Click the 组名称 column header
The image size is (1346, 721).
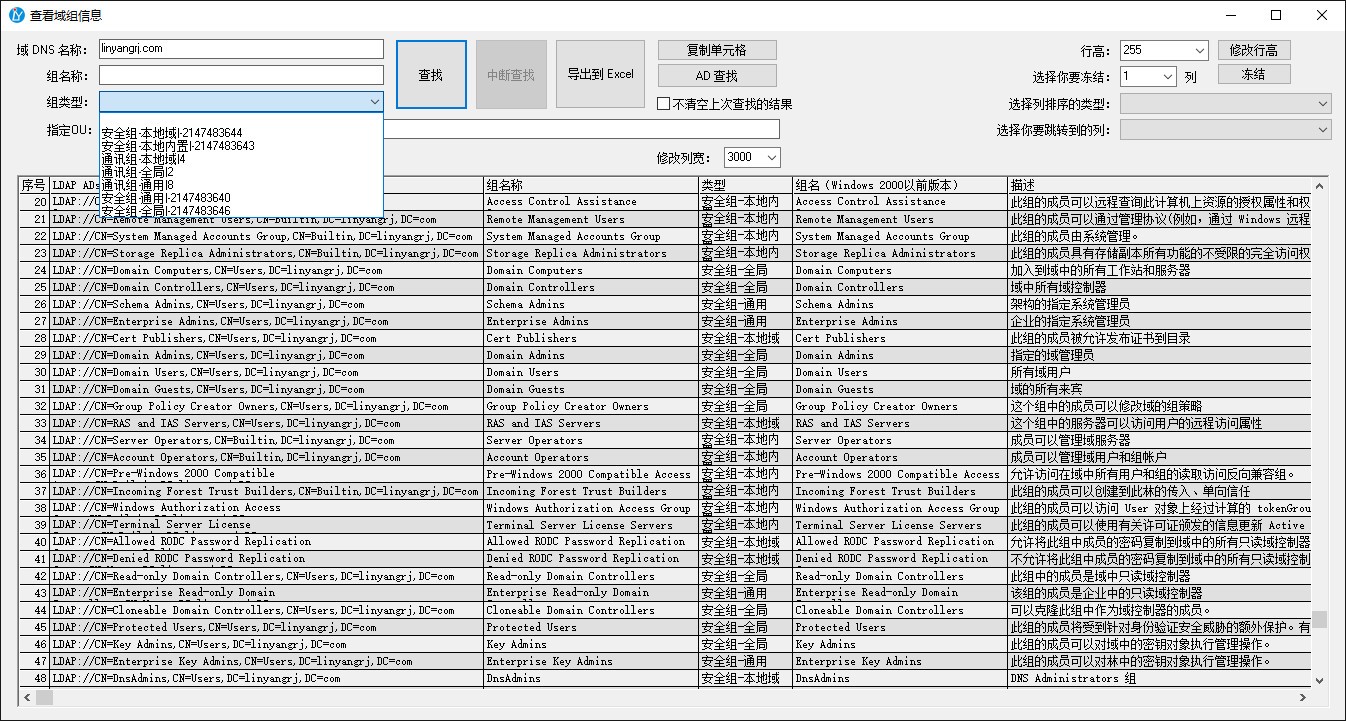[x=590, y=185]
